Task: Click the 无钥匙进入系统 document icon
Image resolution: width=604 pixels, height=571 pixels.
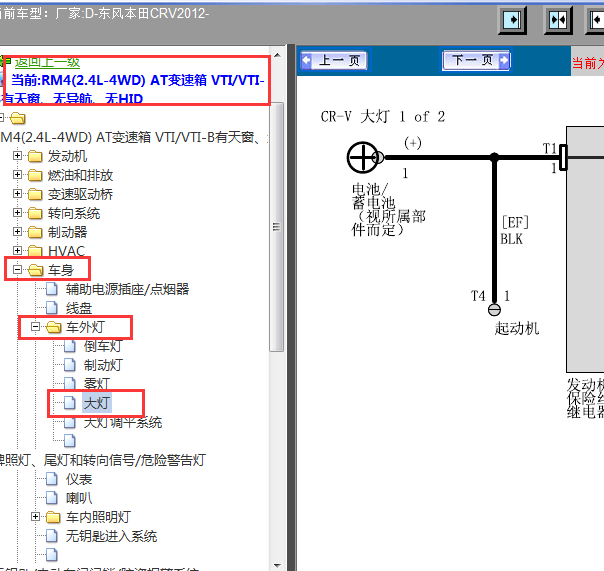Action: point(52,536)
